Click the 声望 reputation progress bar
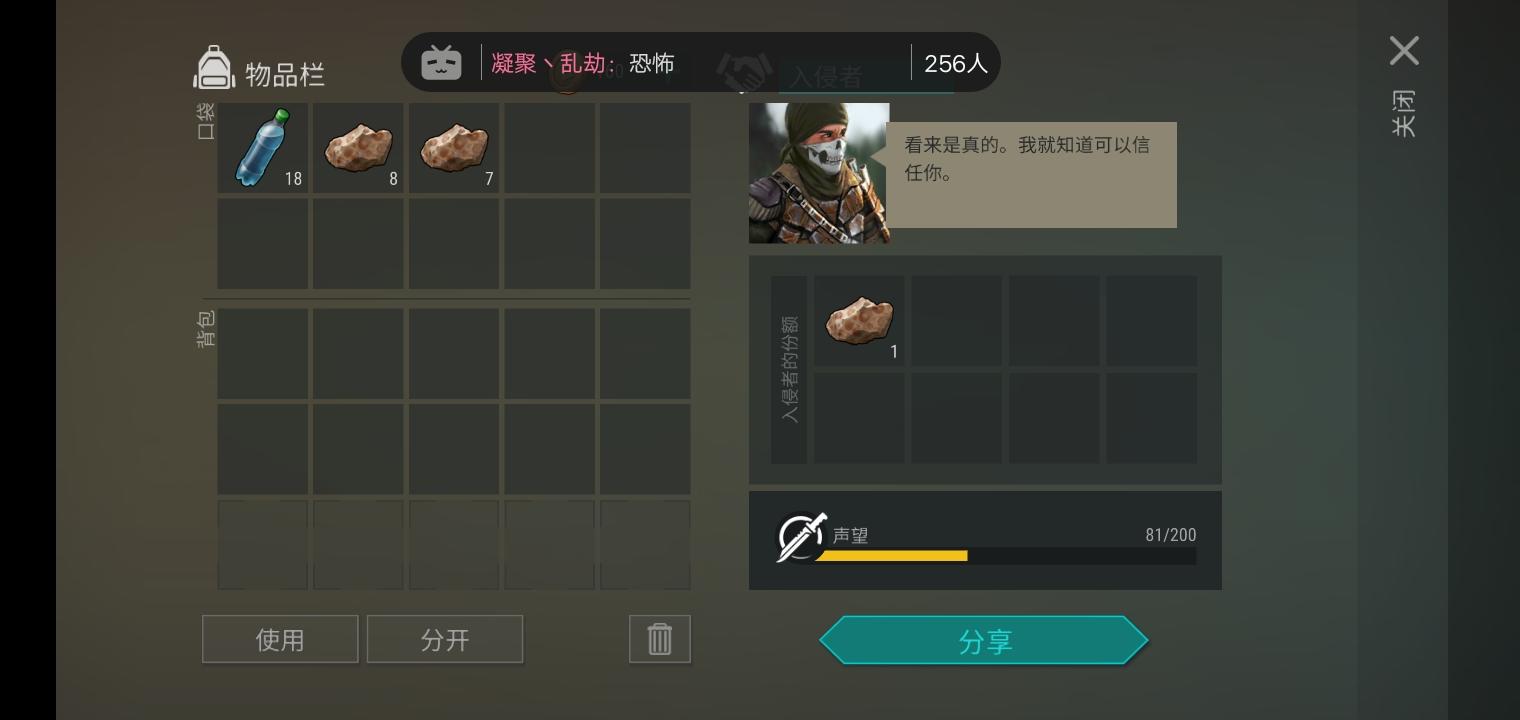1520x720 pixels. click(x=1005, y=556)
